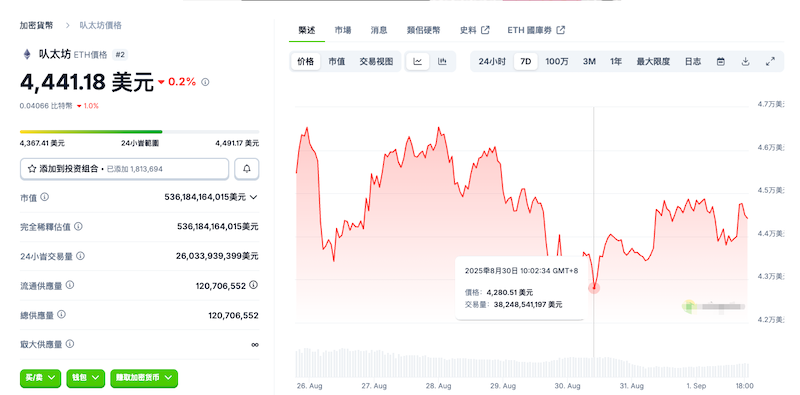Viewport: 800px width, 395px height.
Task: Click info icon beside 流通供應量 label
Action: (70, 285)
